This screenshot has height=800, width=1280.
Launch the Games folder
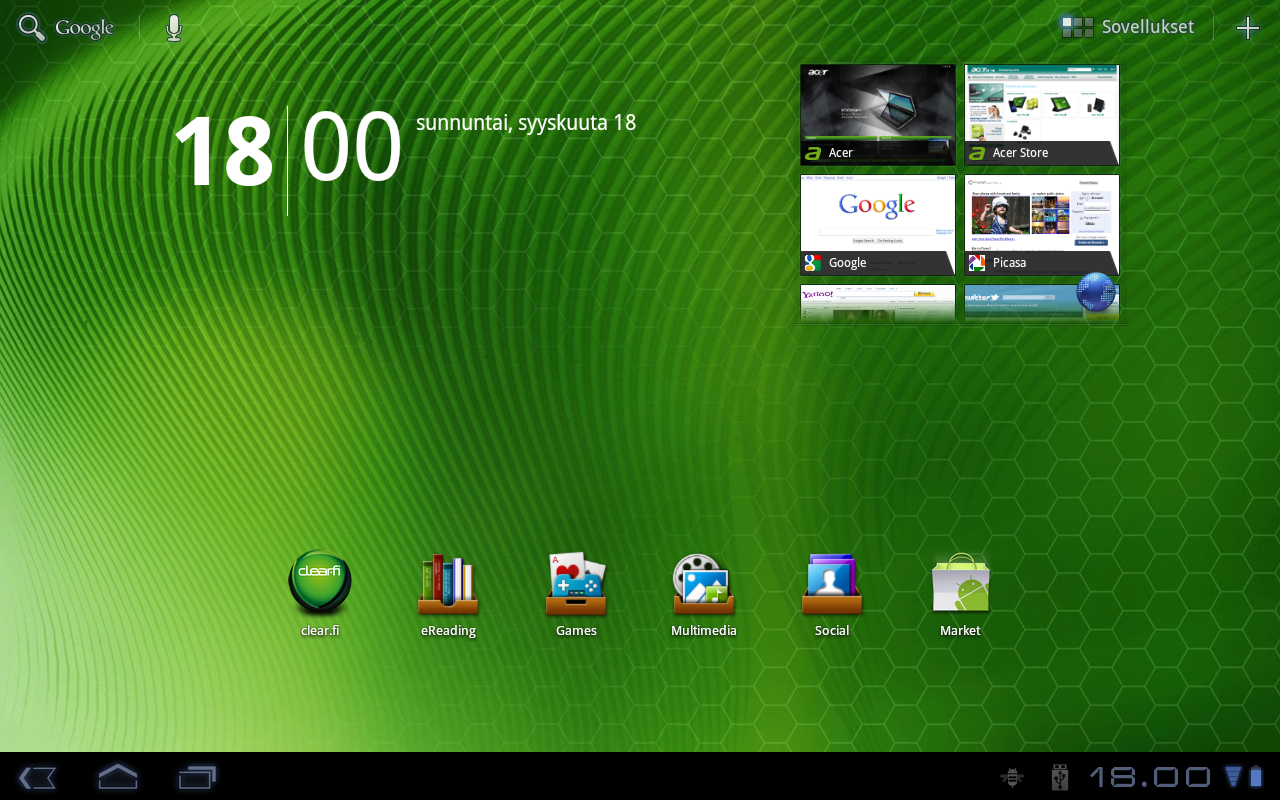pos(576,594)
